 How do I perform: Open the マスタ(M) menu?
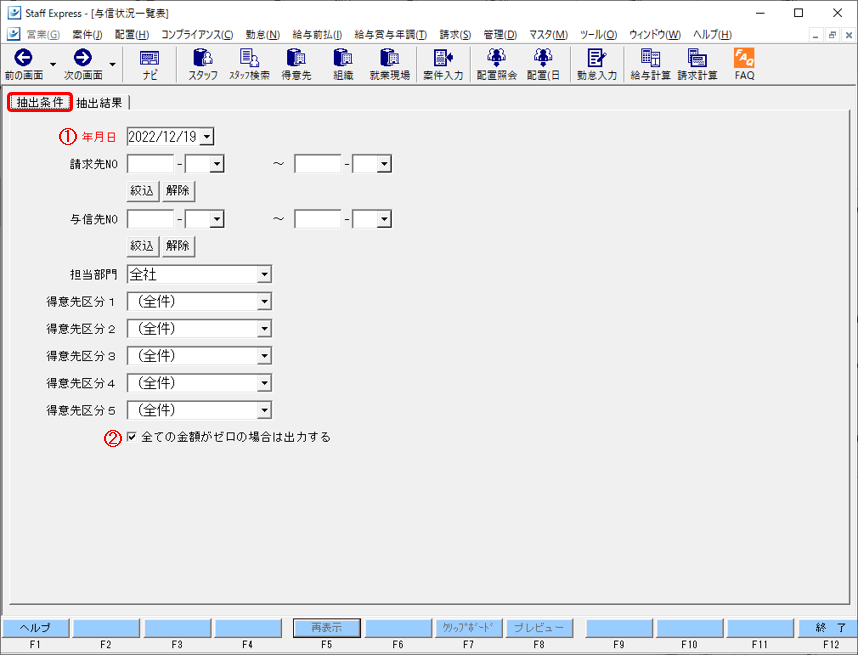(548, 35)
